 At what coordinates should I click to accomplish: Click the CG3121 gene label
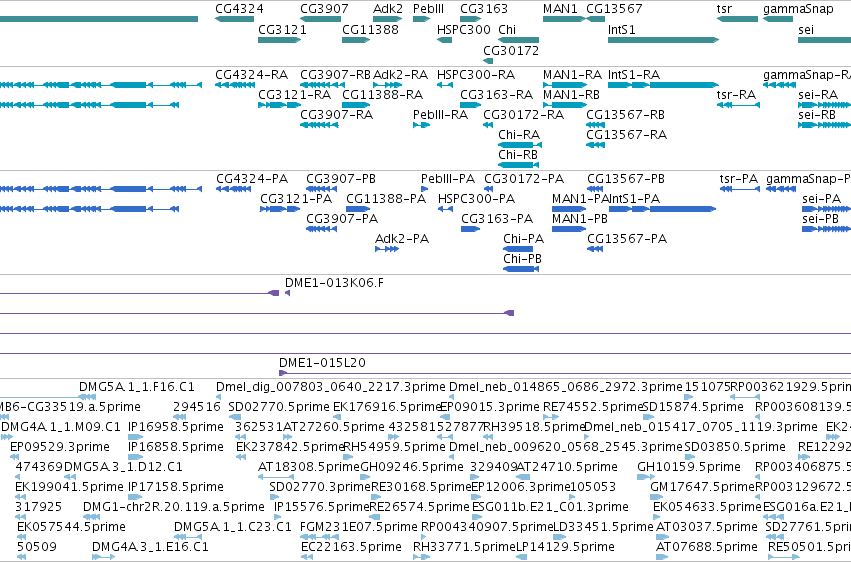click(x=282, y=30)
